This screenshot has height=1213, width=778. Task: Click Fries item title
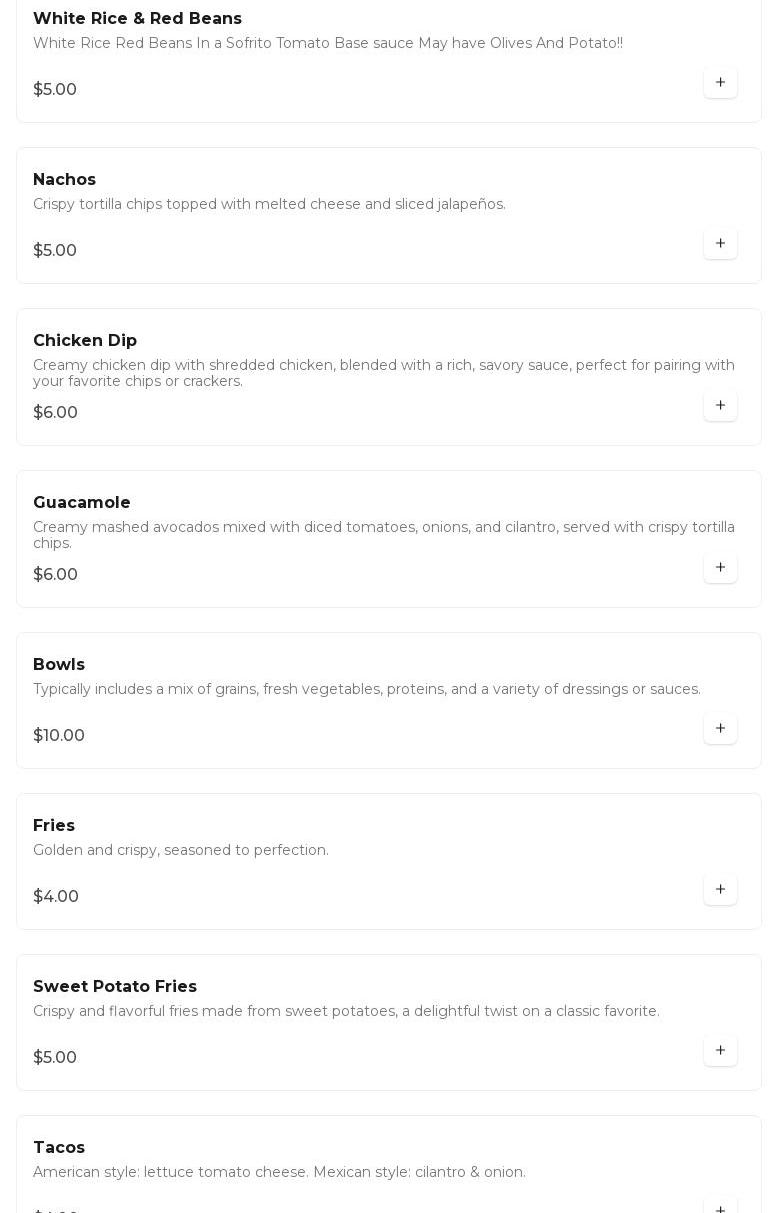click(54, 826)
